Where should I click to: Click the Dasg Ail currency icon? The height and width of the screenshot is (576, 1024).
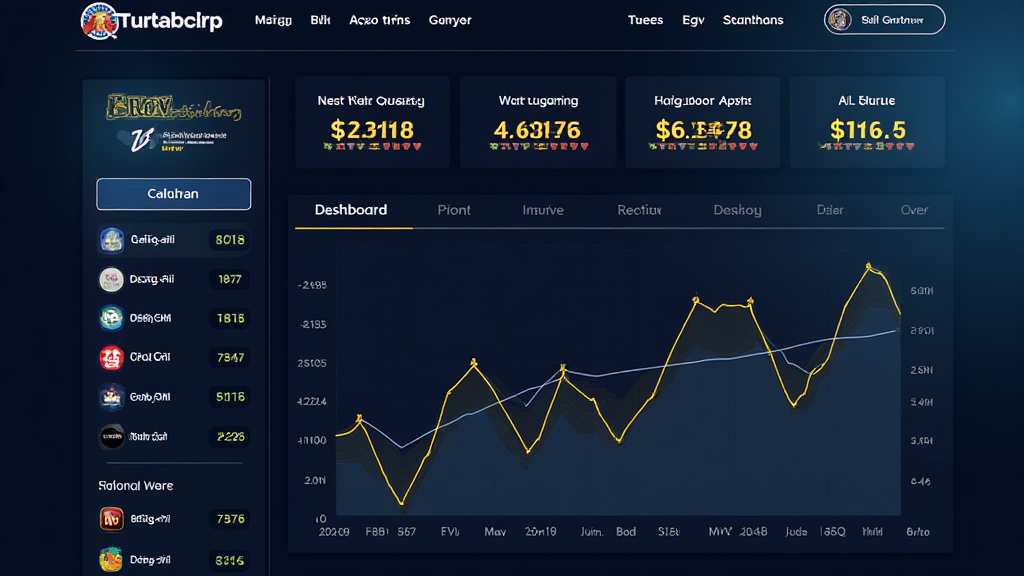(x=113, y=280)
